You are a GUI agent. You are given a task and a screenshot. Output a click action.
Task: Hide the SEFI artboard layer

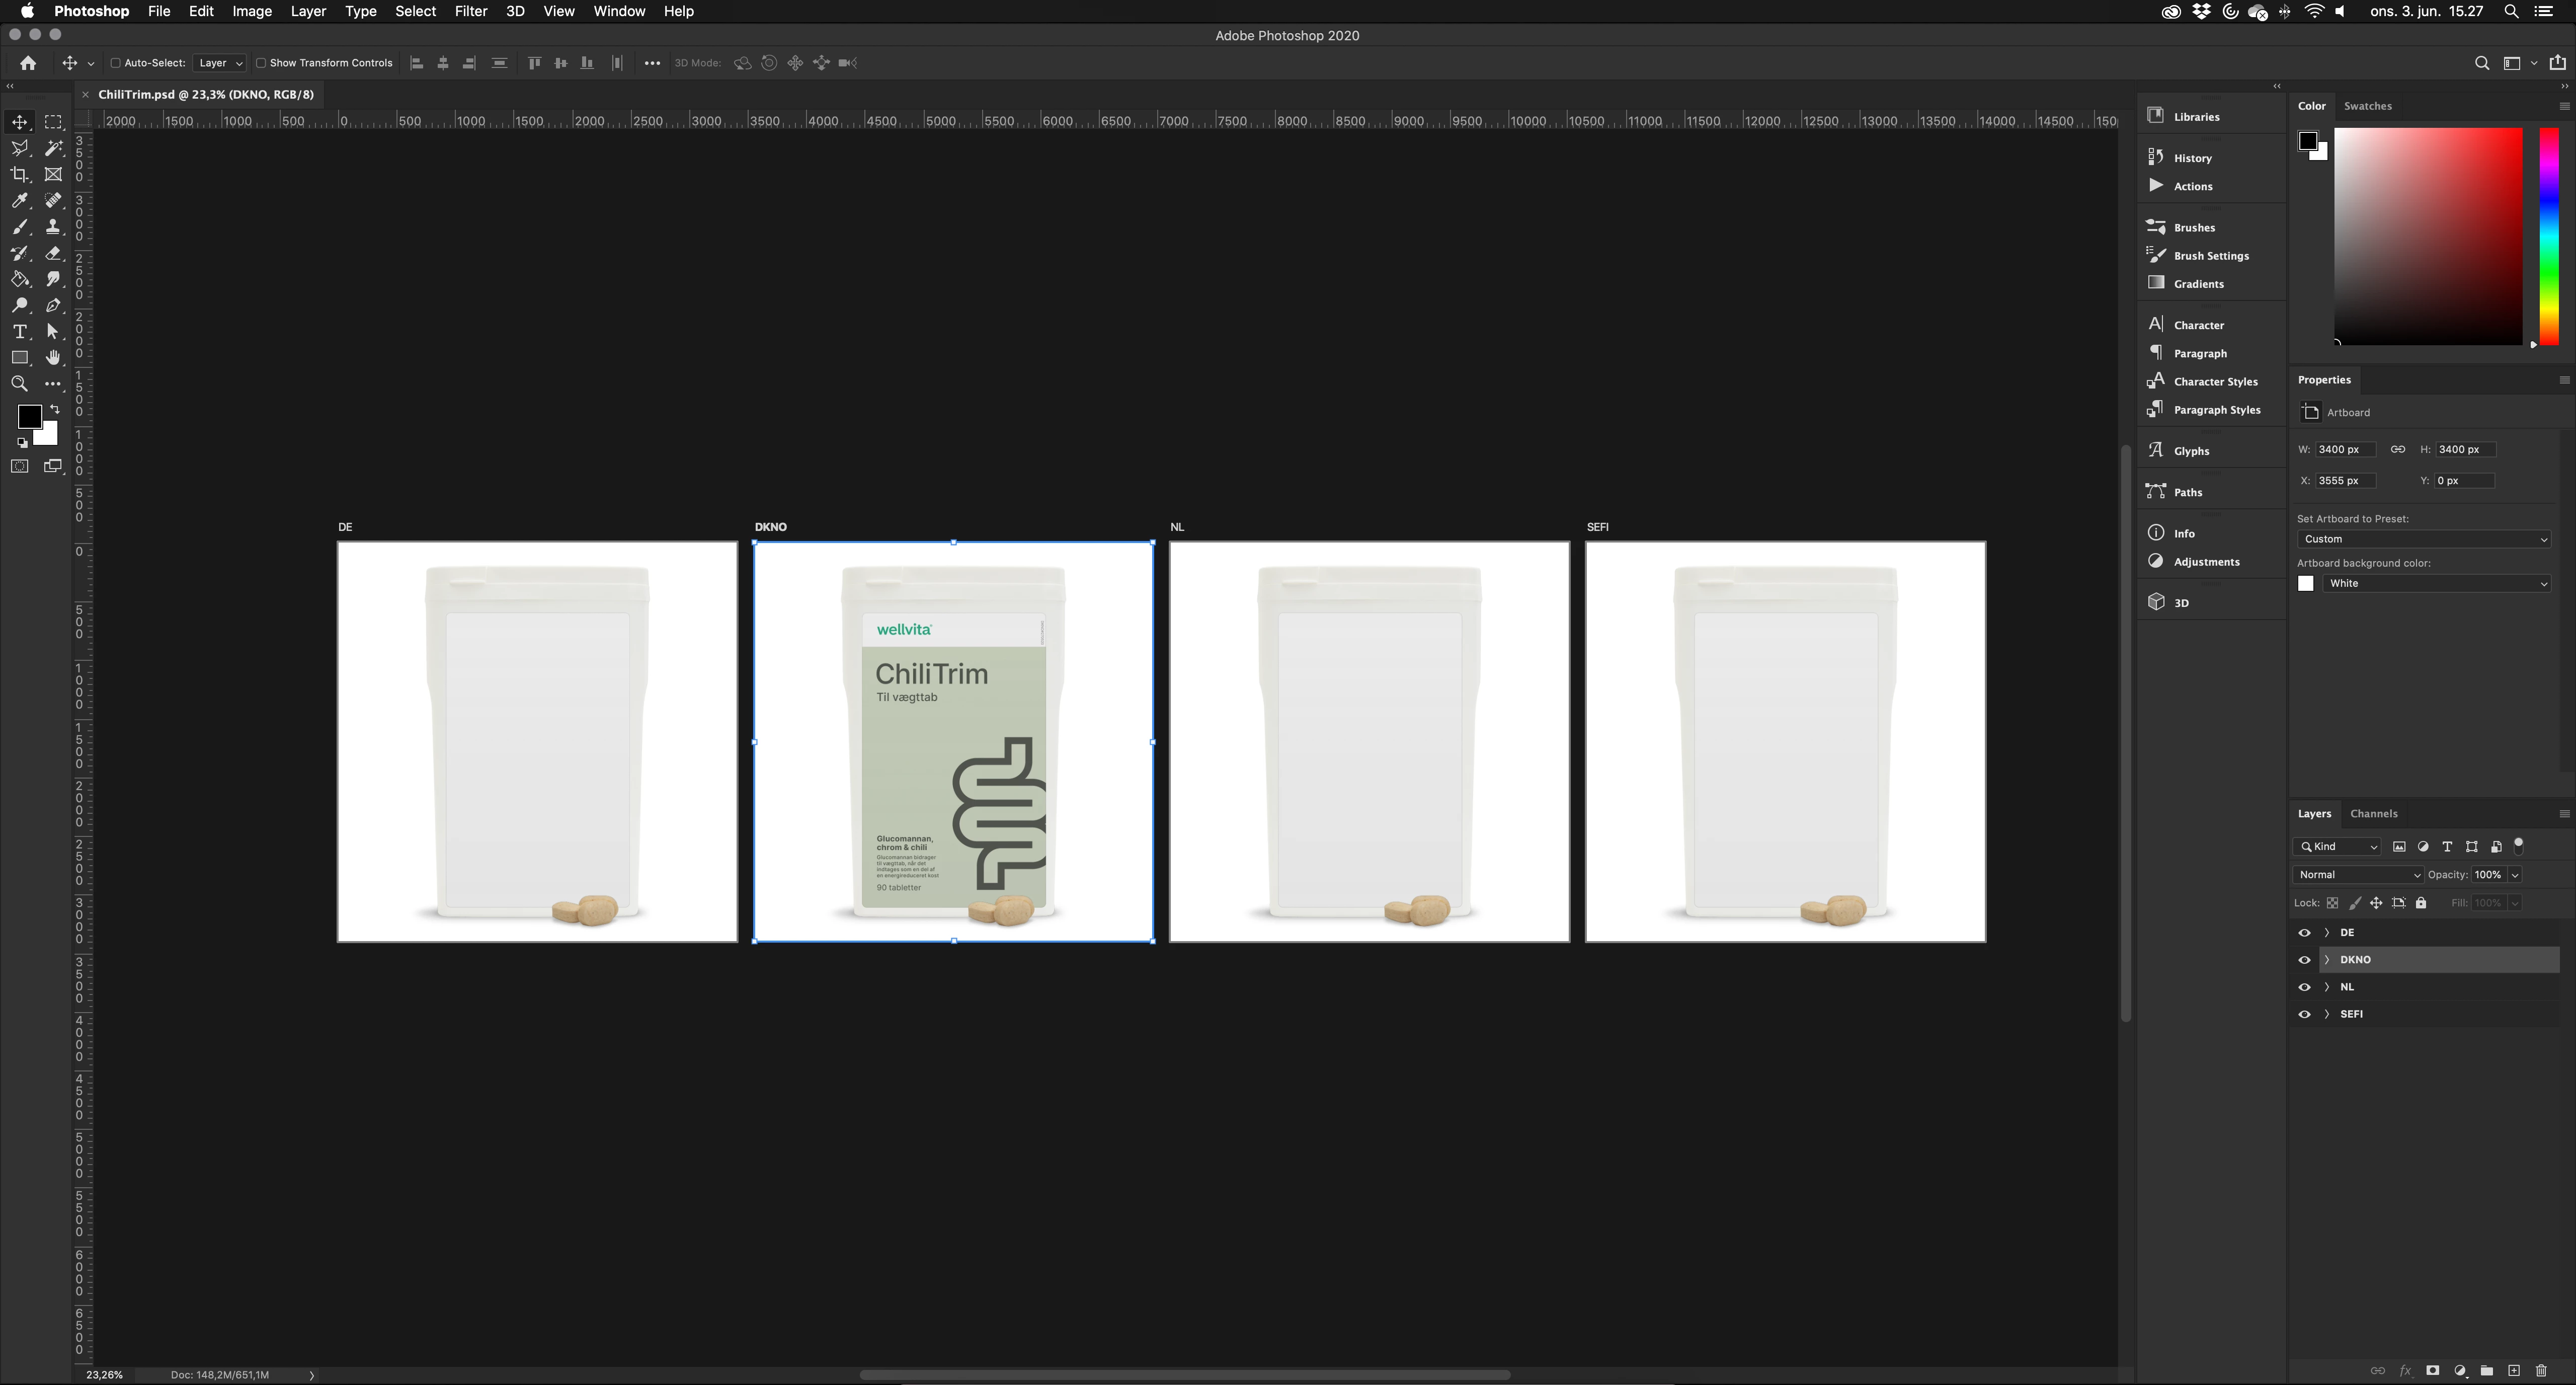(x=2305, y=1014)
